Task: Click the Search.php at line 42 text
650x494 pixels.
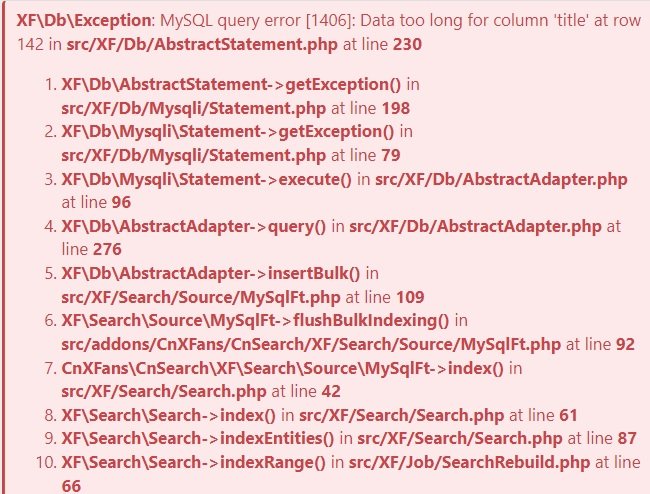Action: coord(201,392)
